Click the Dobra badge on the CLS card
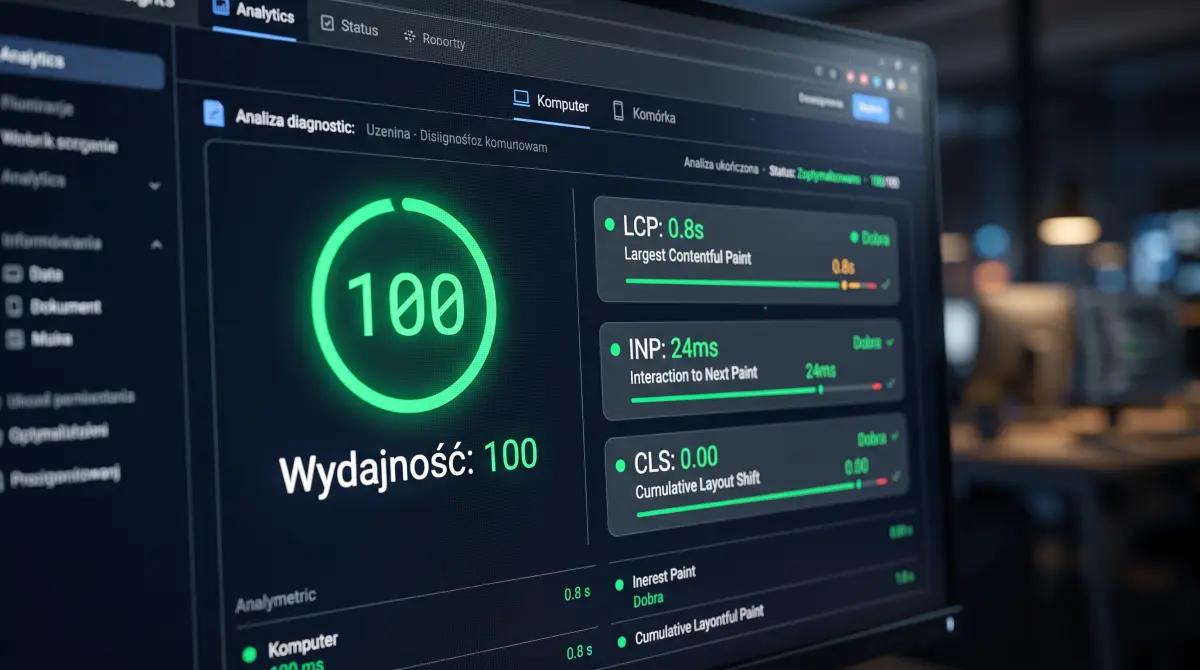The image size is (1200, 670). click(x=878, y=437)
